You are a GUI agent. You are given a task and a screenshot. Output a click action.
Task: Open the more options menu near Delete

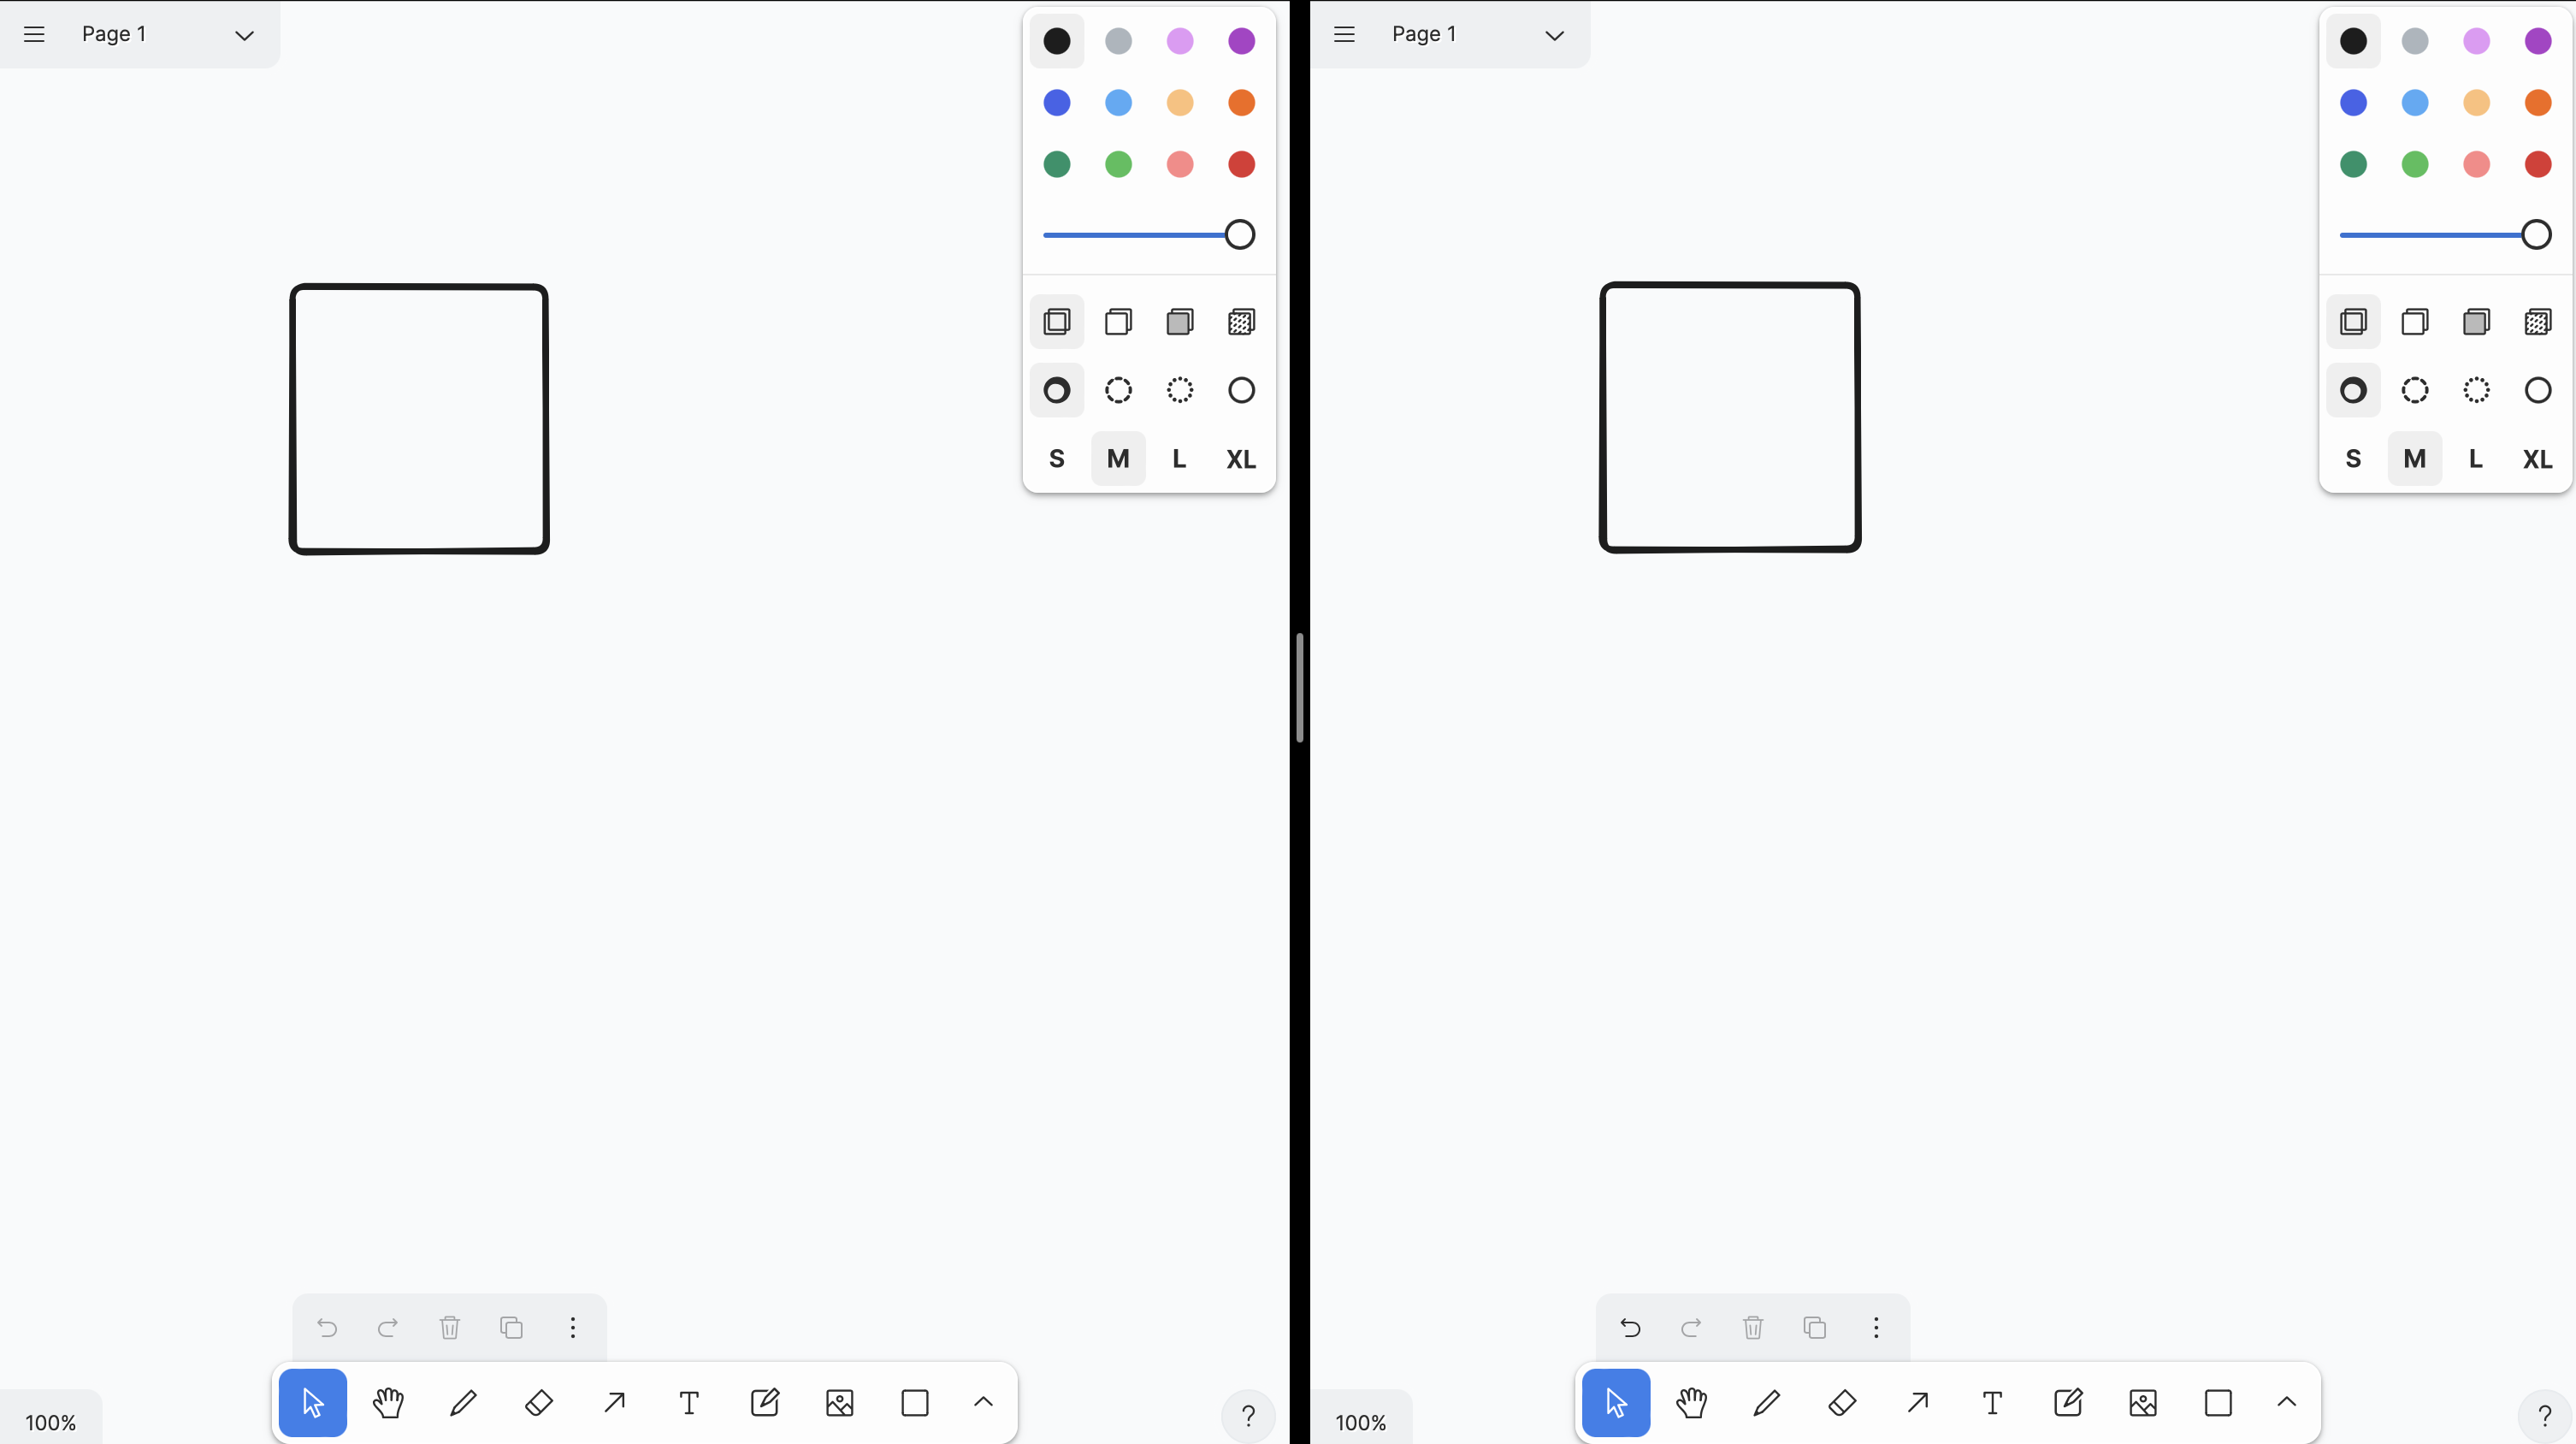572,1328
